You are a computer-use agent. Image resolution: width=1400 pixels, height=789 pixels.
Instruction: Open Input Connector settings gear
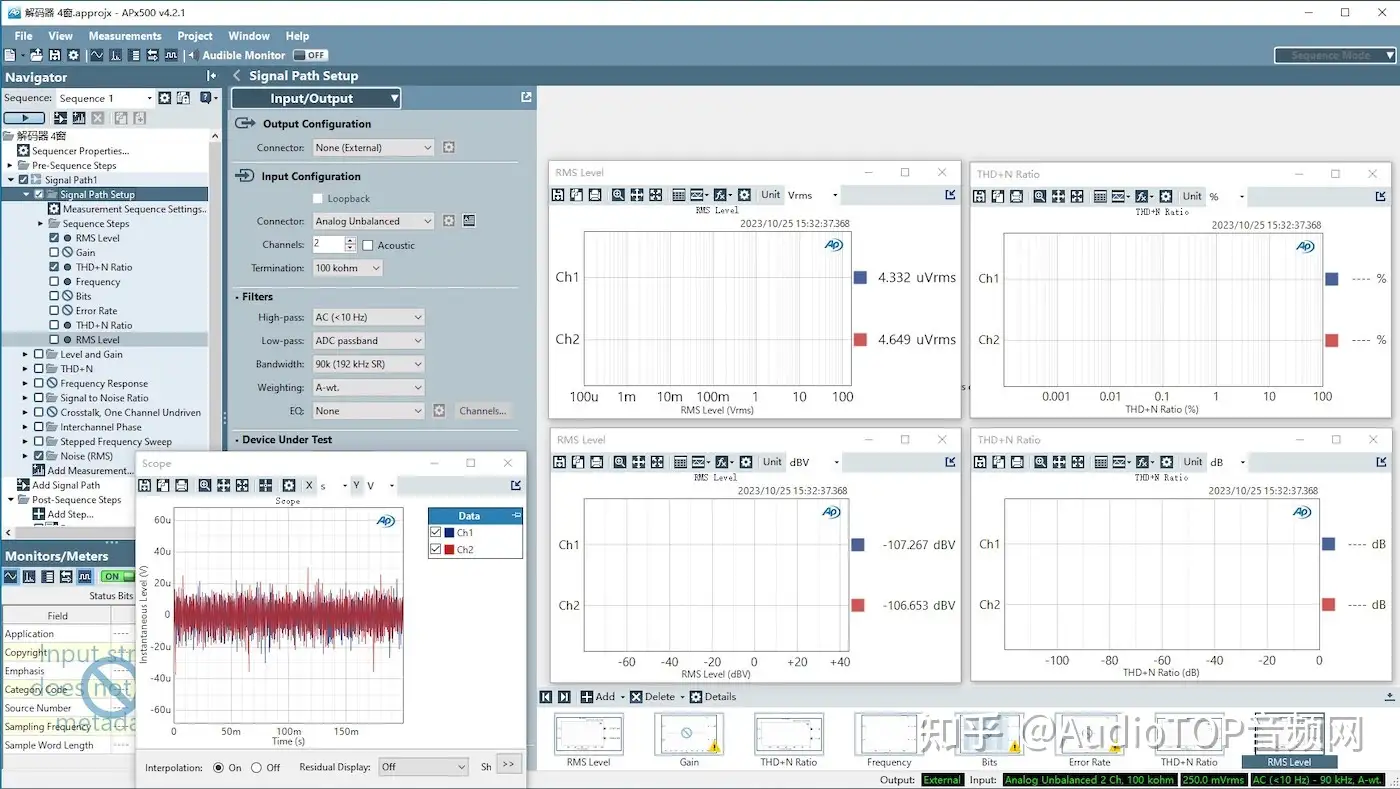tap(449, 221)
